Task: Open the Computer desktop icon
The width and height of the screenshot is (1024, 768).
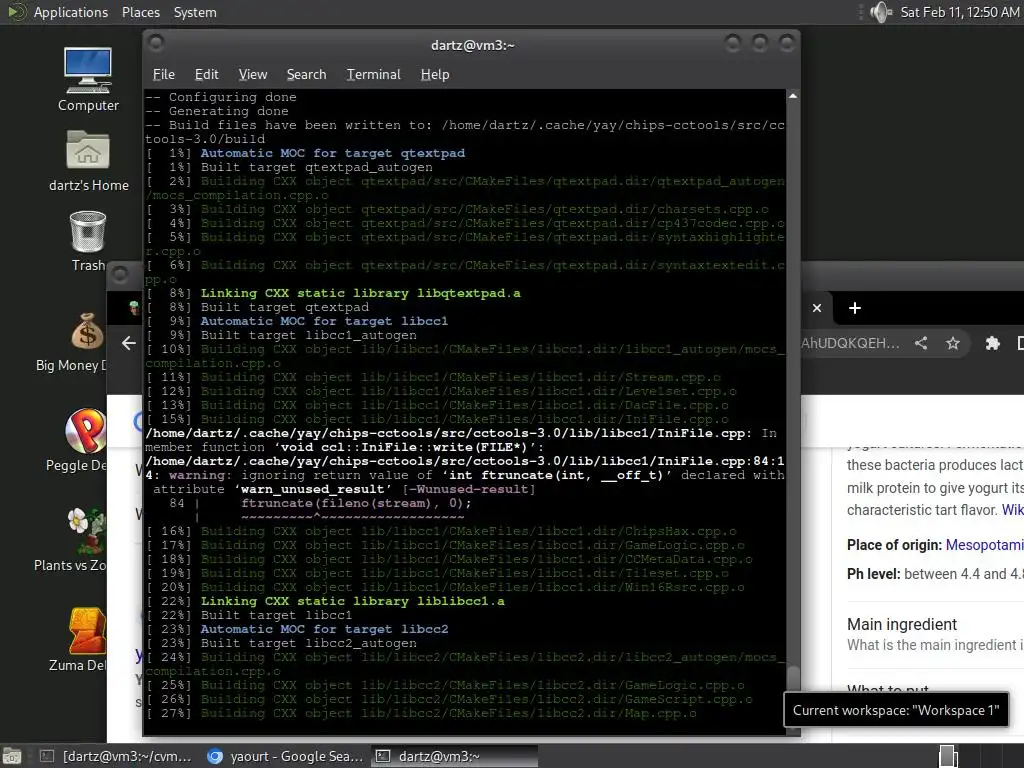Action: [x=88, y=80]
